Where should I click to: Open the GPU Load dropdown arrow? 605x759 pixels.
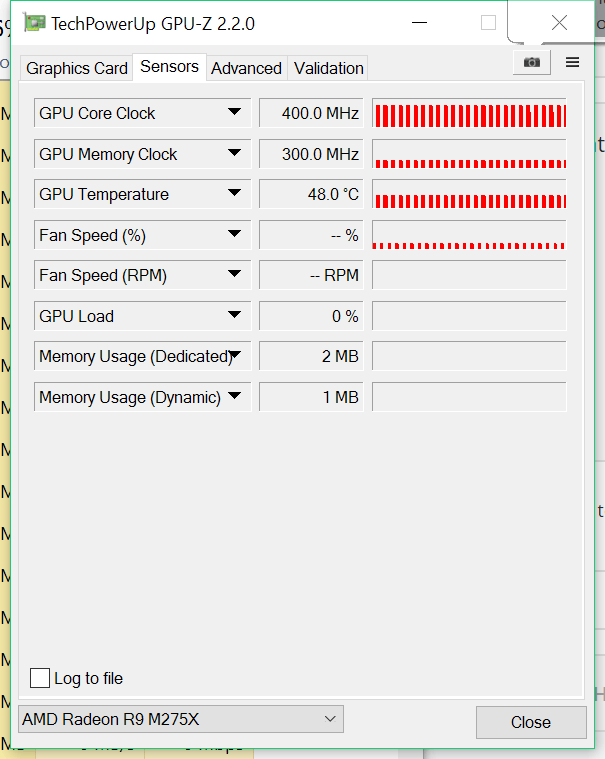(234, 315)
